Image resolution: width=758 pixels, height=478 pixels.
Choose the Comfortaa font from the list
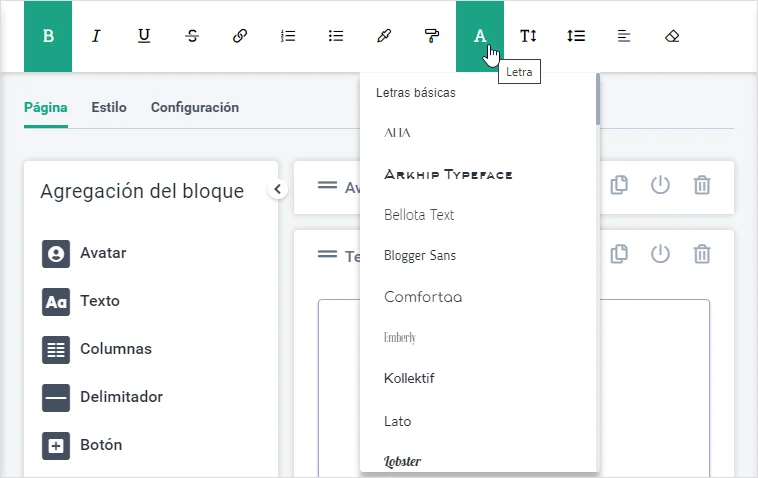[423, 297]
